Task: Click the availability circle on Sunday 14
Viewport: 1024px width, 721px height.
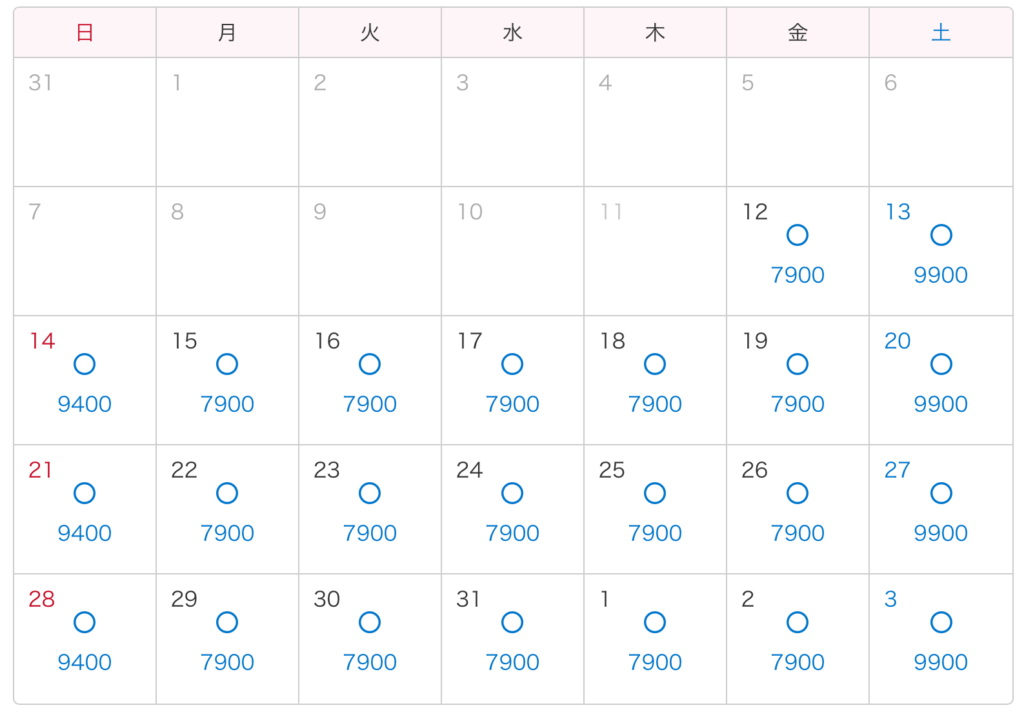Action: click(x=85, y=364)
